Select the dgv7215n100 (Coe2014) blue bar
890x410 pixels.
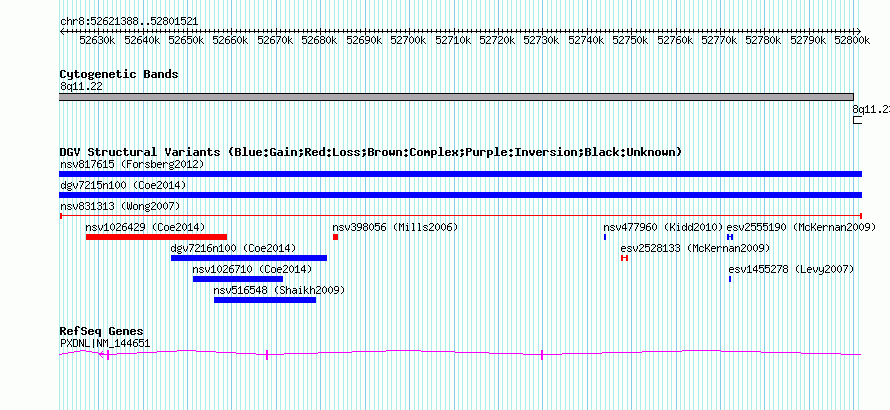[460, 195]
